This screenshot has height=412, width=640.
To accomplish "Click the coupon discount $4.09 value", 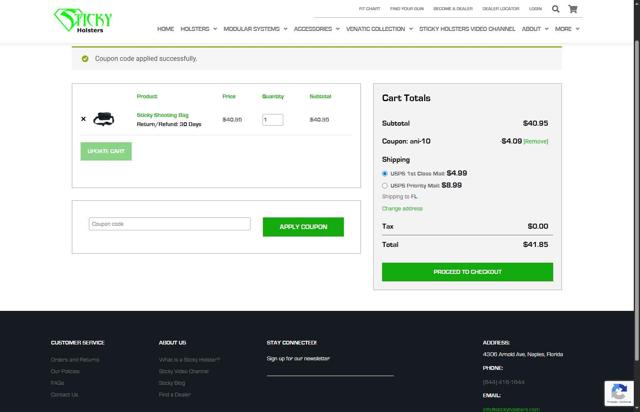I will point(511,141).
